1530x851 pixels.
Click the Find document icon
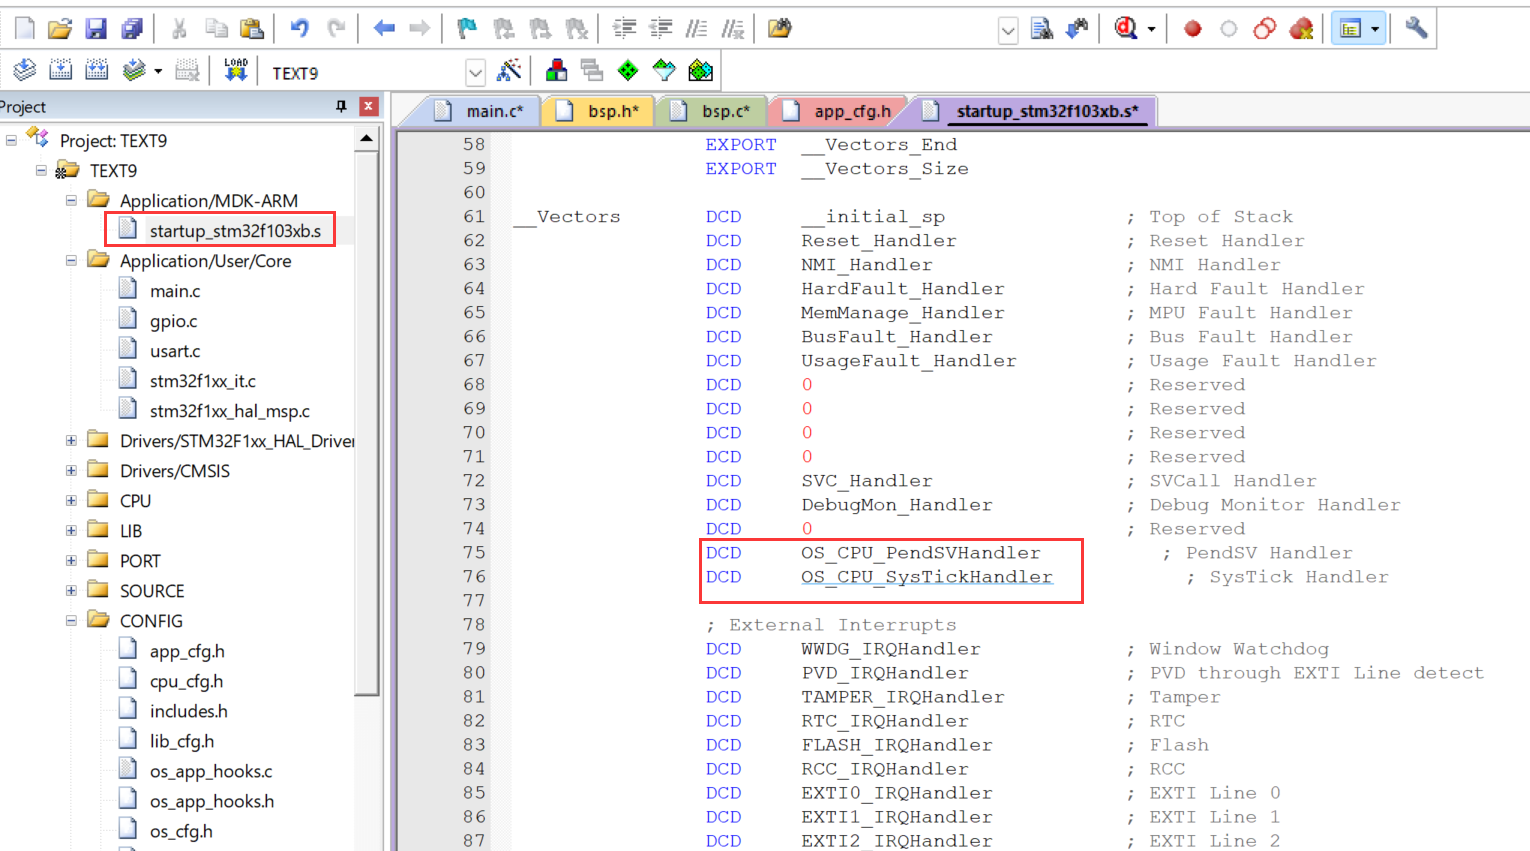tap(1041, 28)
